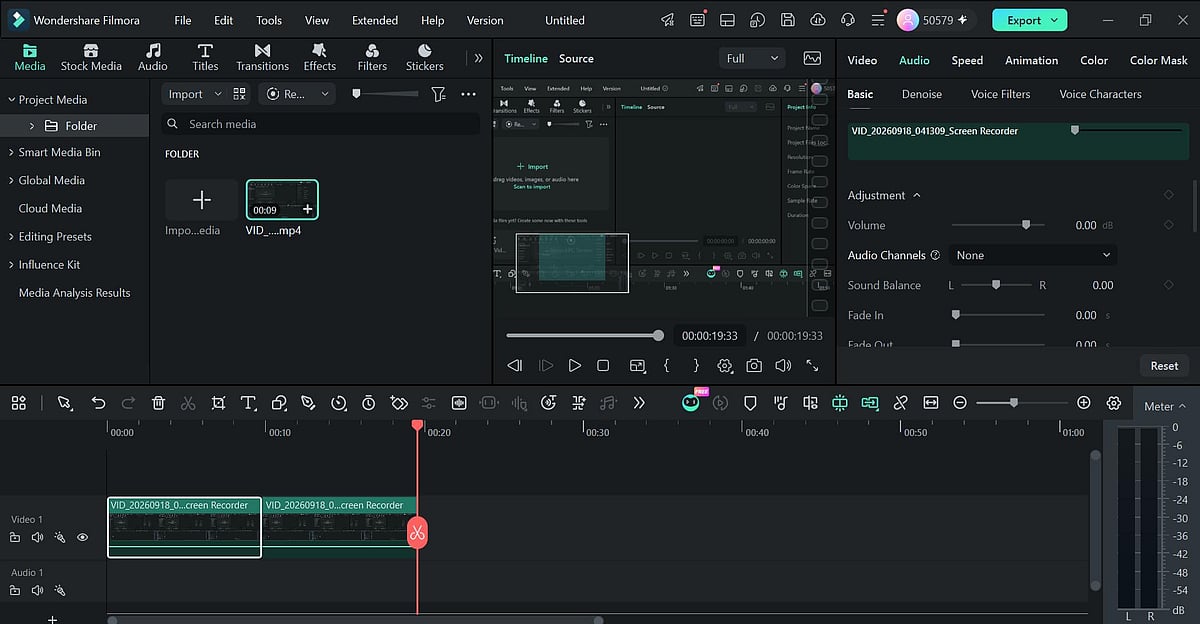Click the Text (T) tool in the timeline toolbar
Image resolution: width=1200 pixels, height=624 pixels.
click(x=248, y=403)
